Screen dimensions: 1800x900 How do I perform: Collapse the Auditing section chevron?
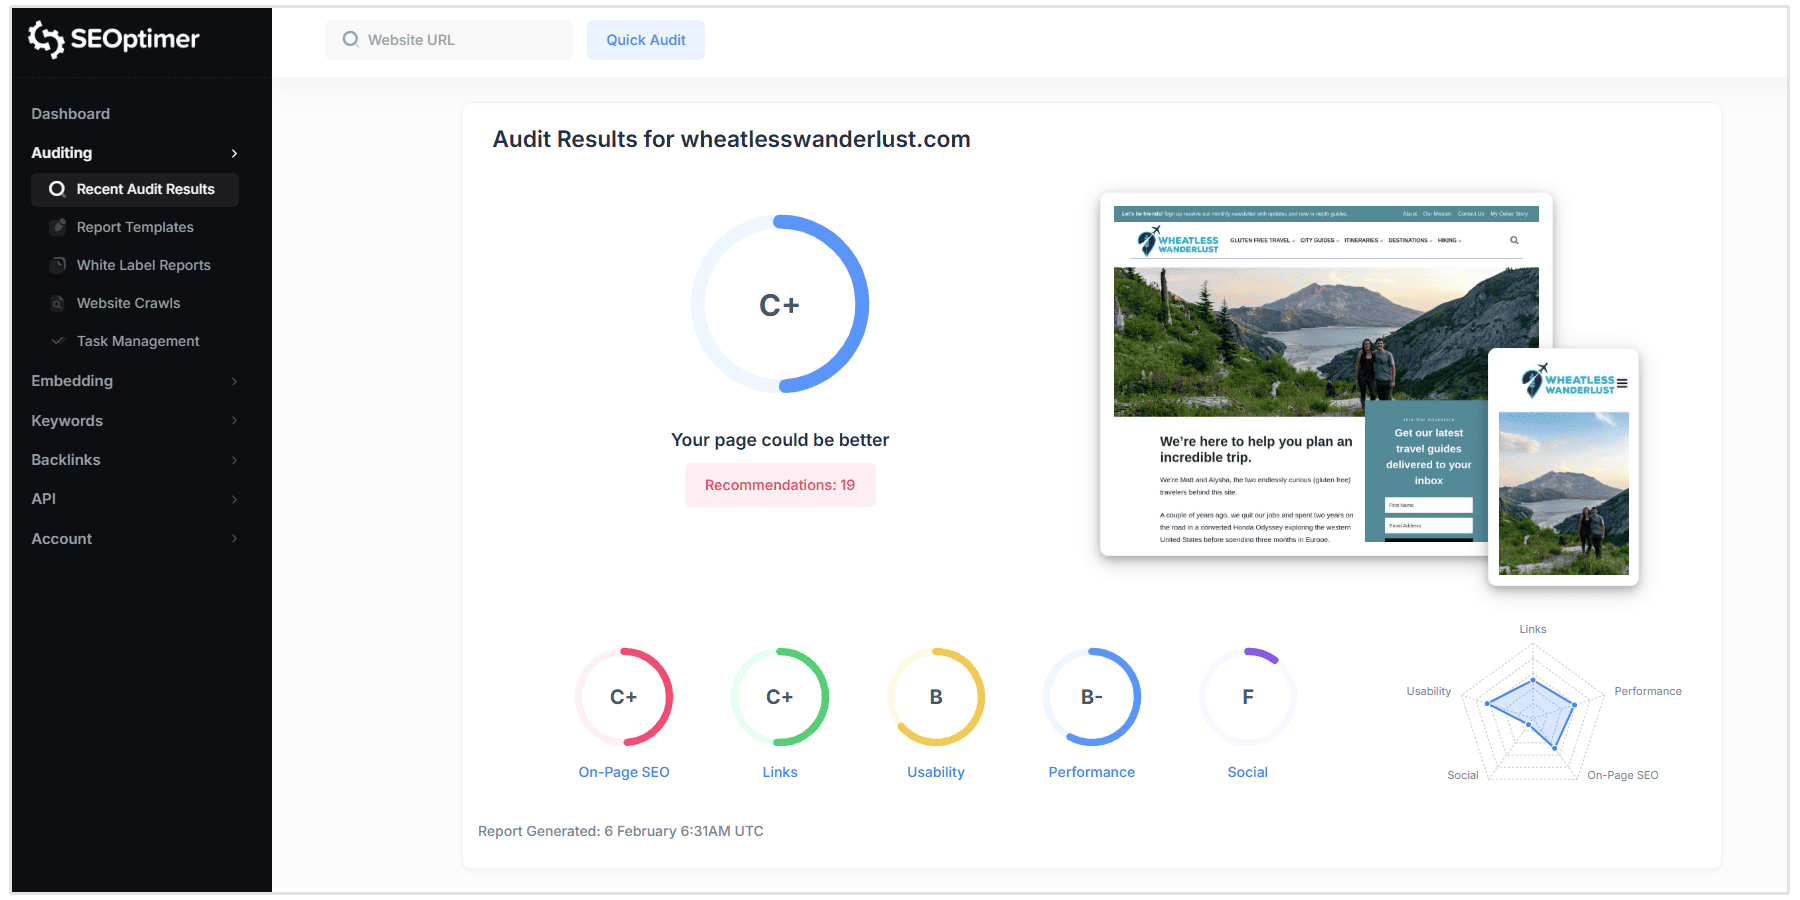(234, 153)
